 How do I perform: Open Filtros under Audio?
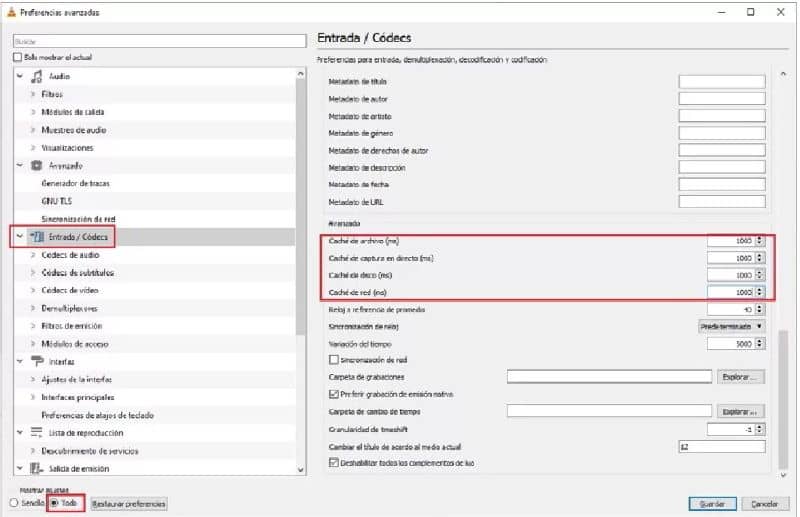pos(52,94)
